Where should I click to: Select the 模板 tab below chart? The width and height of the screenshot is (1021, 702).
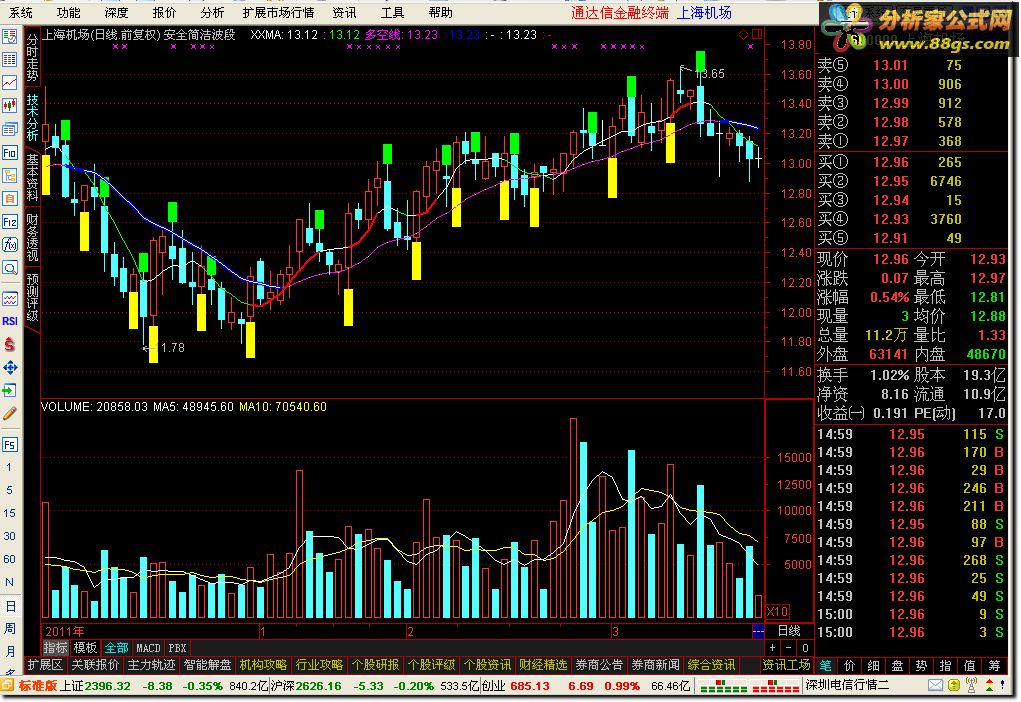click(85, 648)
